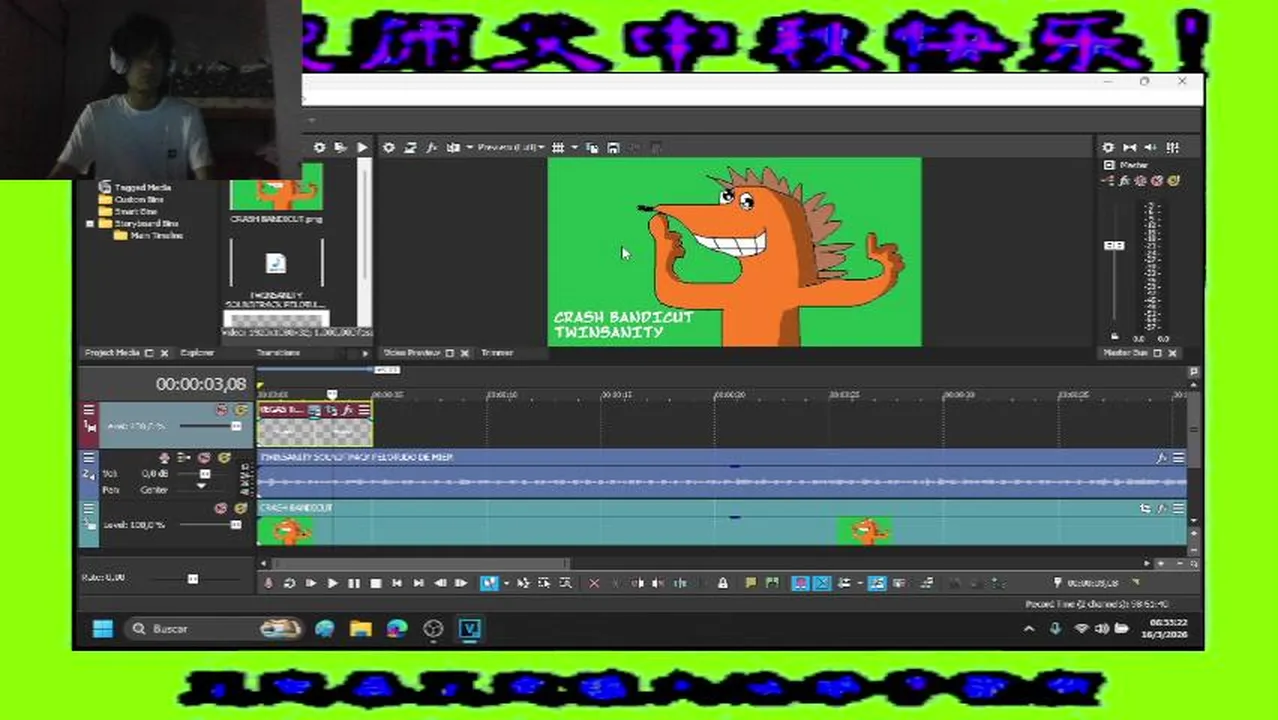Pause playback in transport bar

(354, 583)
